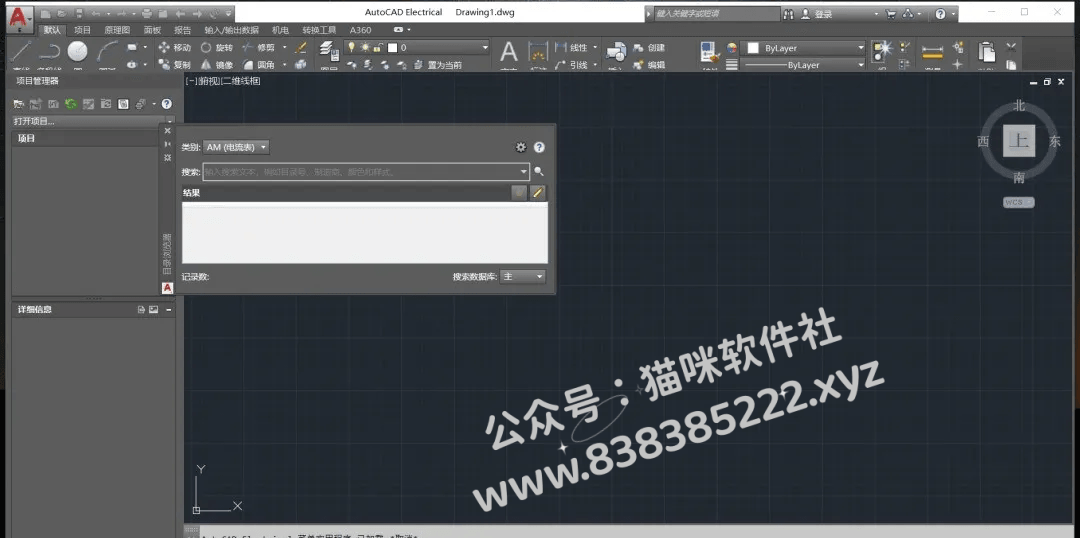Screen dimensions: 1080x538
Task: Click the Fillet (圆角) tool
Action: [258, 65]
